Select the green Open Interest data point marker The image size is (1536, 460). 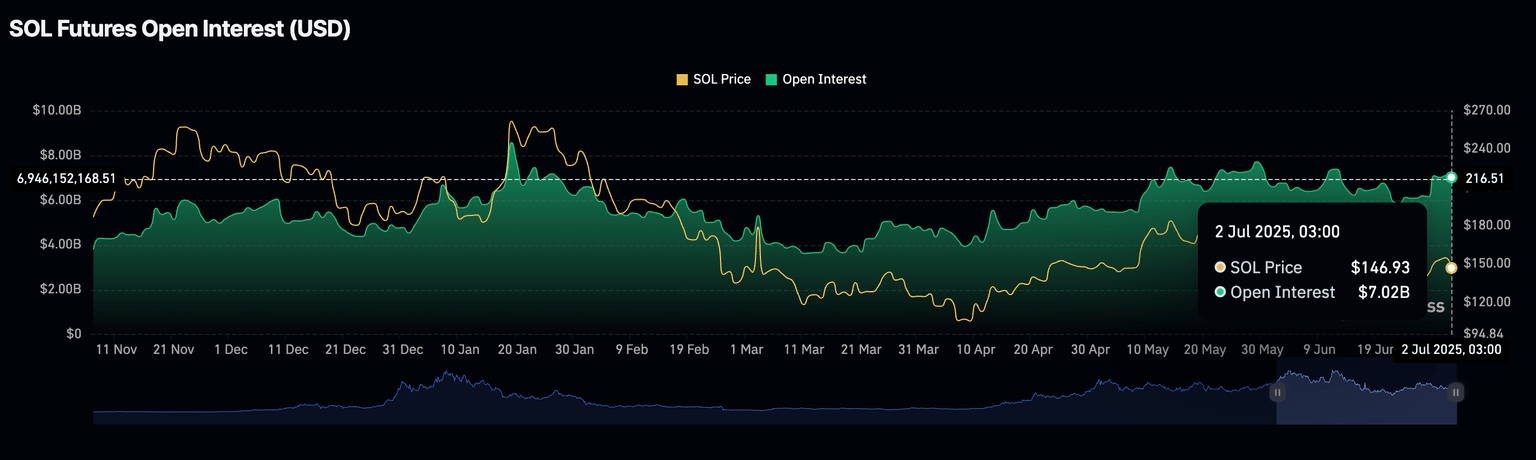1451,177
